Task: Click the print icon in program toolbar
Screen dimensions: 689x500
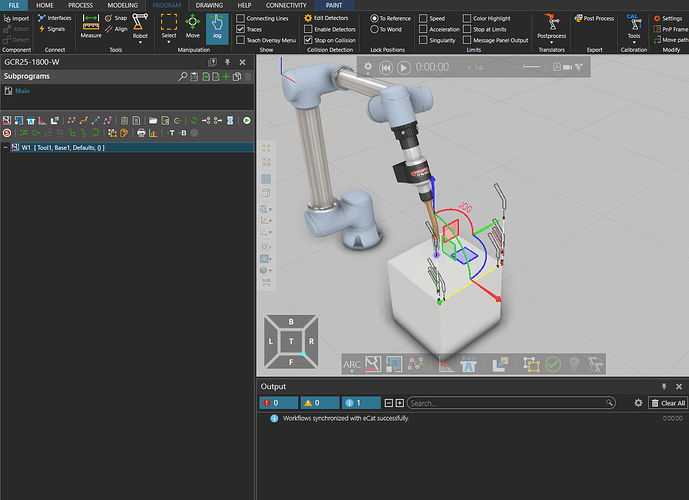Action: click(141, 133)
